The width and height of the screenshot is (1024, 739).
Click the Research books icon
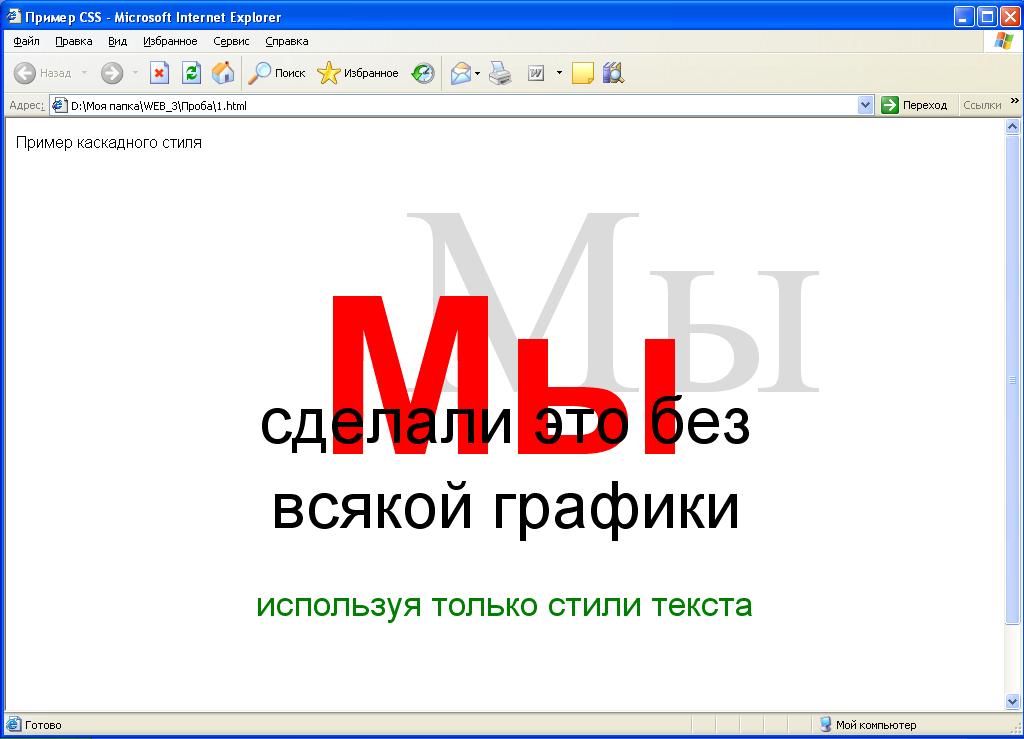point(614,73)
